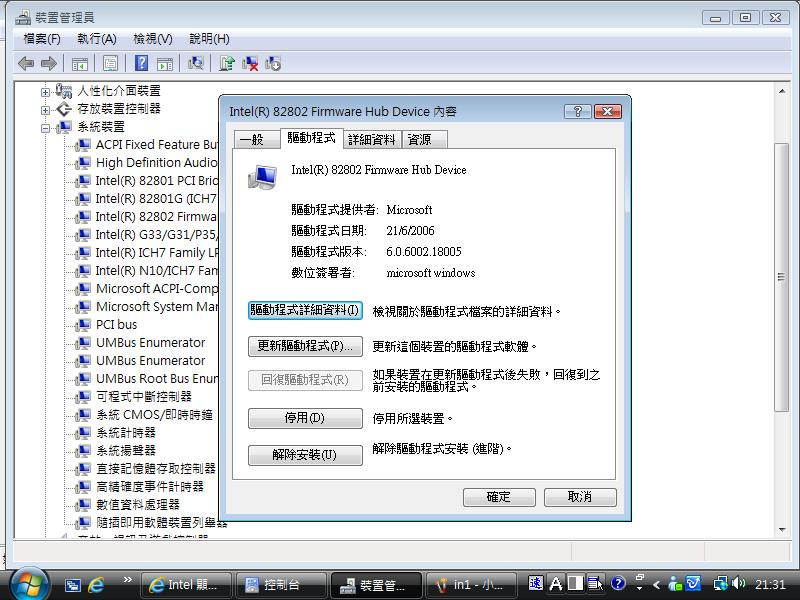The height and width of the screenshot is (600, 800).
Task: Switch to the 控制台 taskbar button
Action: pyautogui.click(x=281, y=585)
